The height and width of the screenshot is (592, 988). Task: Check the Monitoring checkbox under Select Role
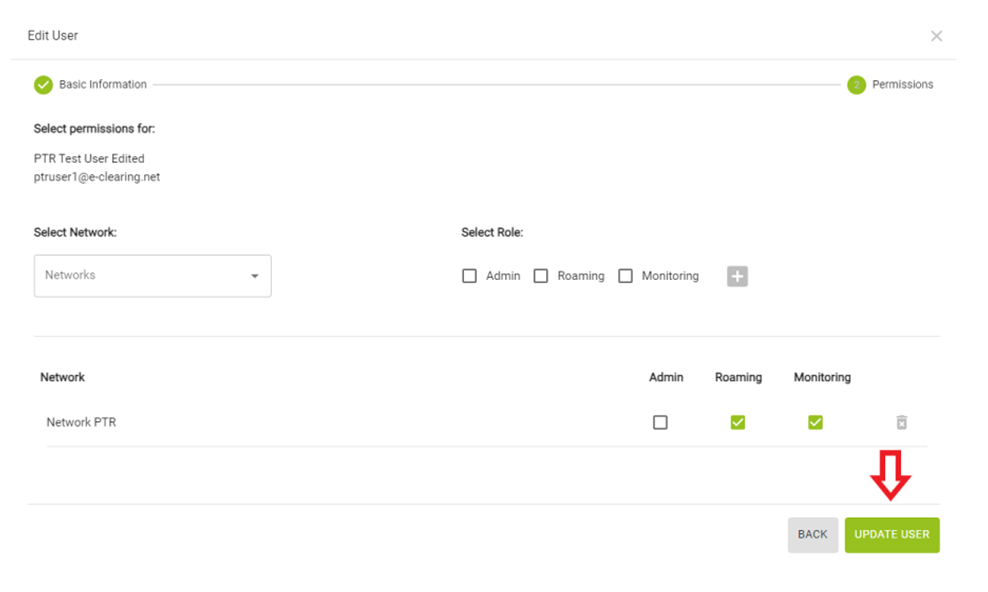tap(625, 276)
